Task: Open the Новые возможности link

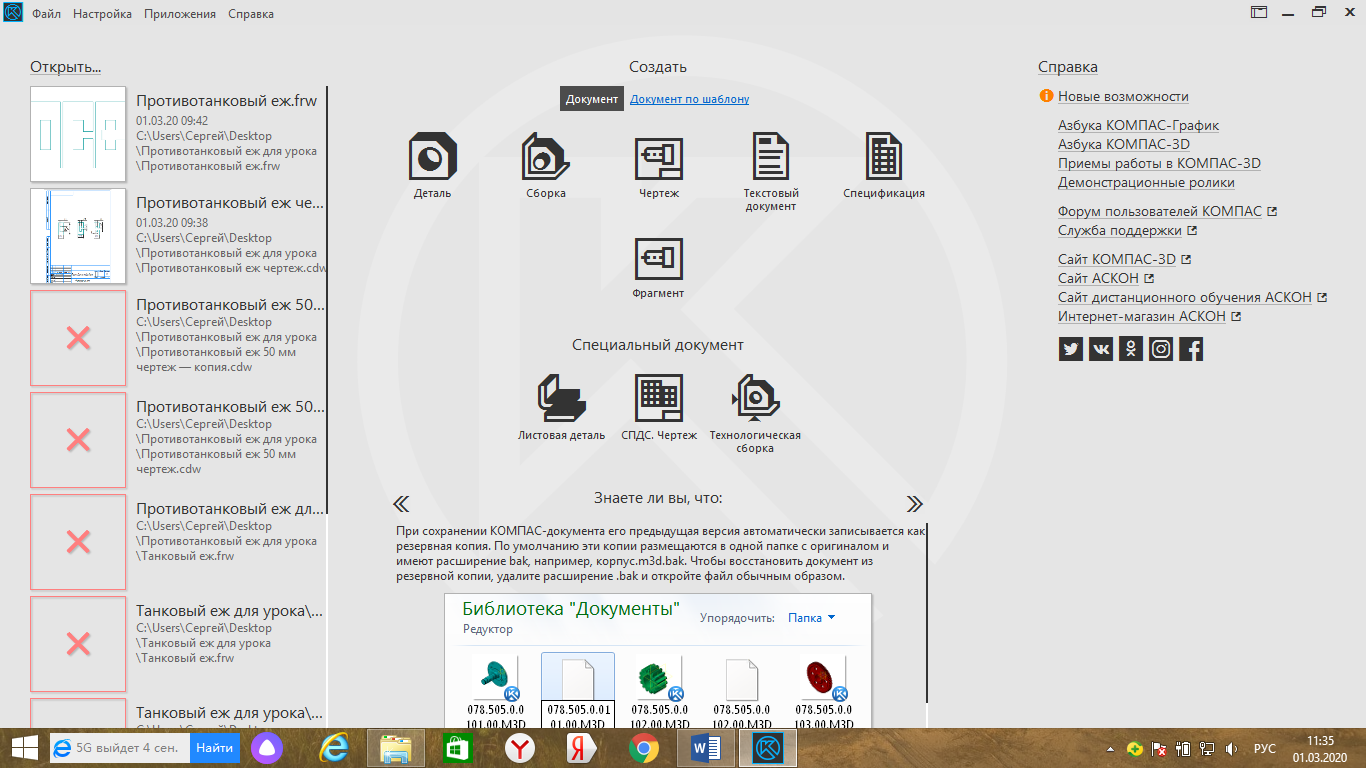Action: 1123,96
